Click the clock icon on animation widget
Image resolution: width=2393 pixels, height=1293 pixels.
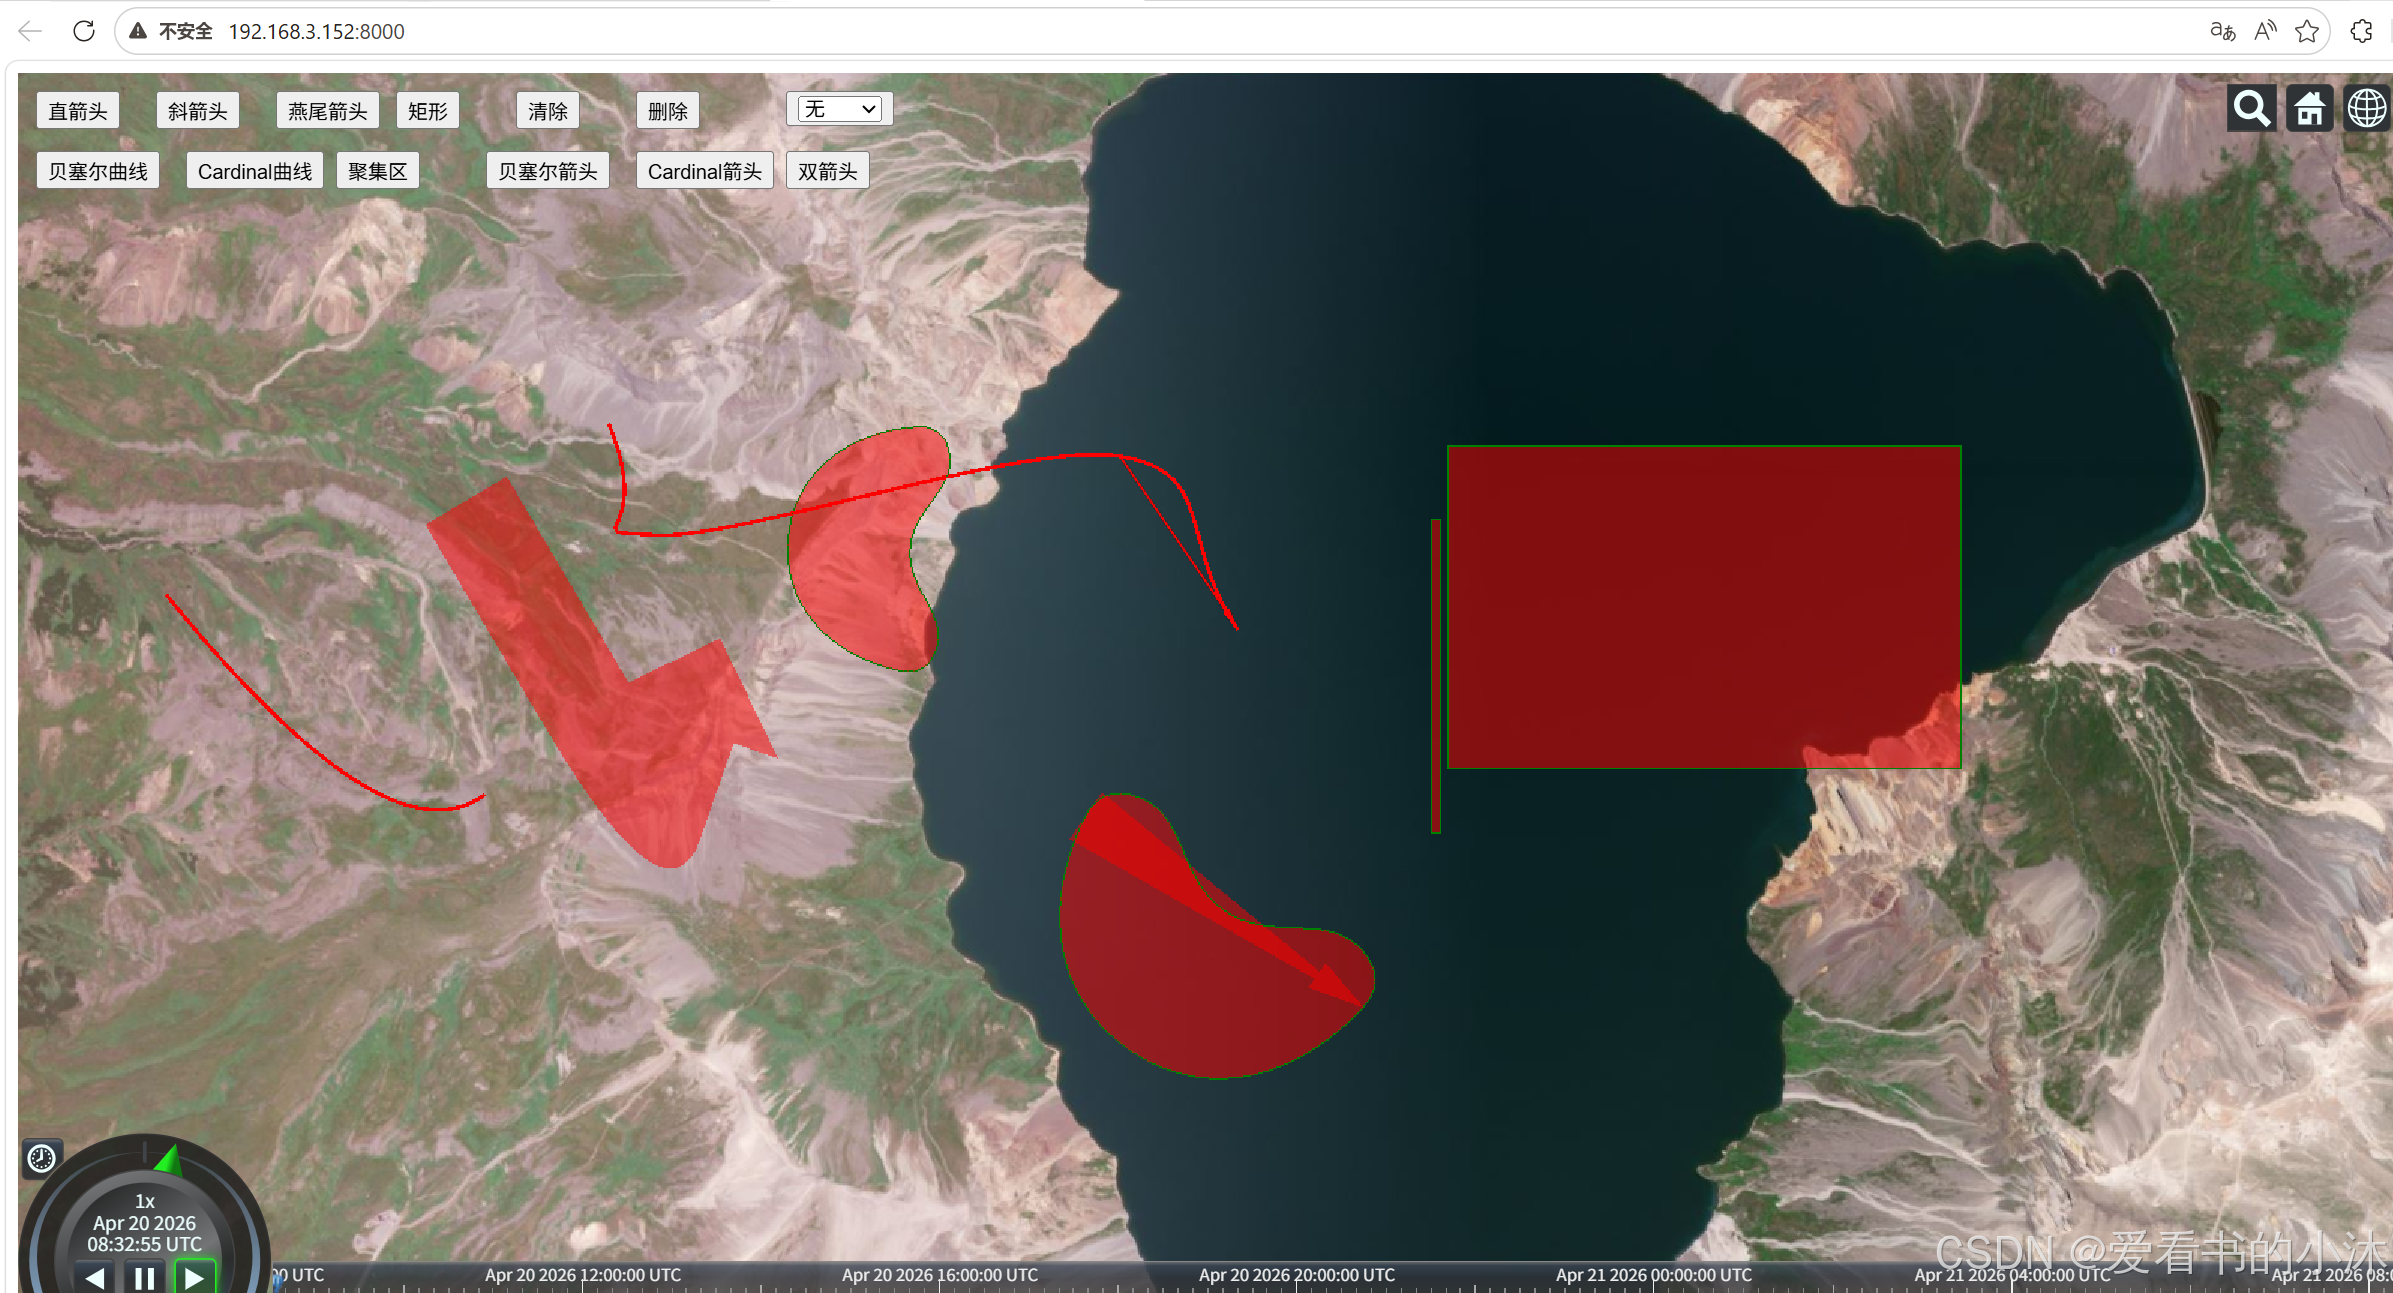point(41,1158)
